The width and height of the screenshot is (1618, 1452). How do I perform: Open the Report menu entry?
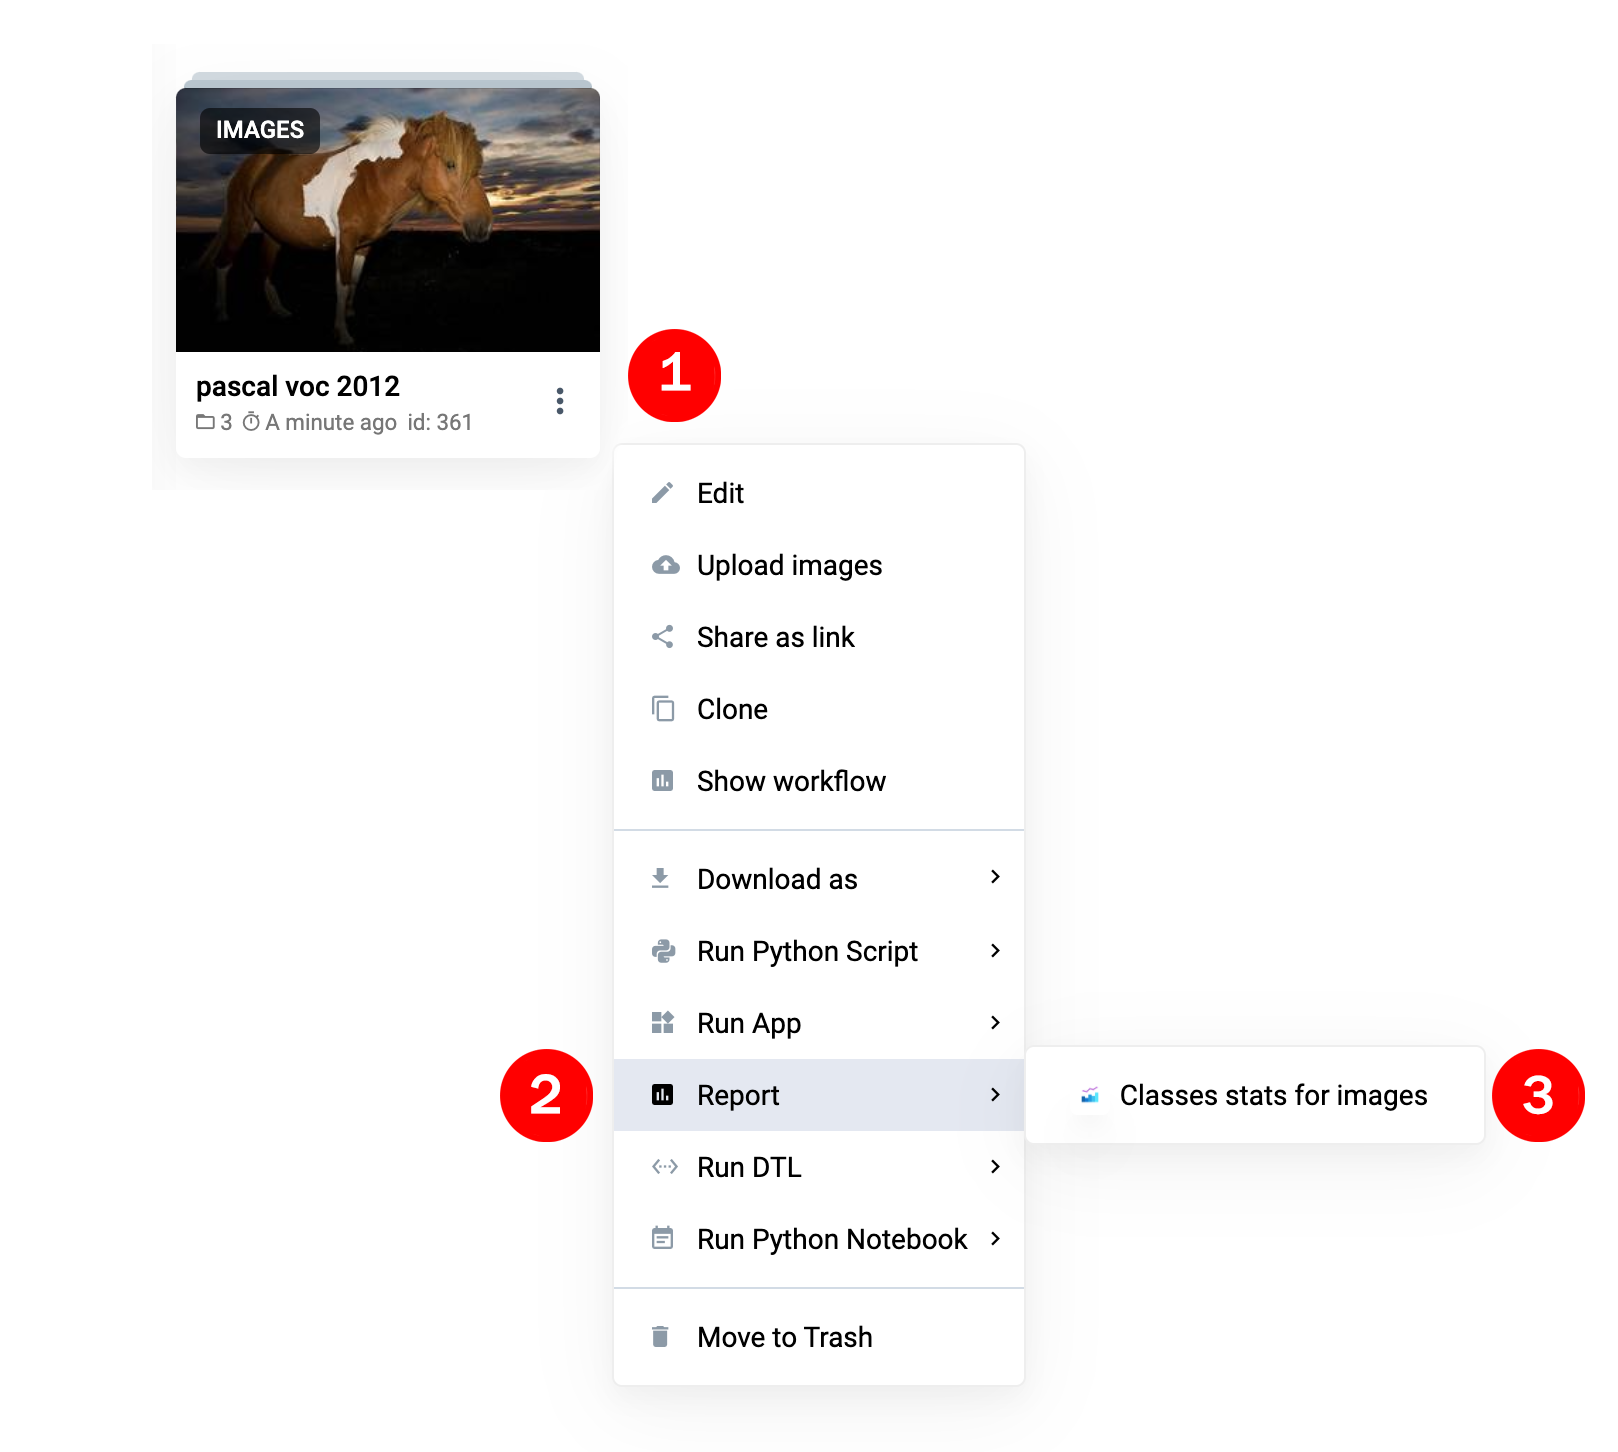[819, 1095]
